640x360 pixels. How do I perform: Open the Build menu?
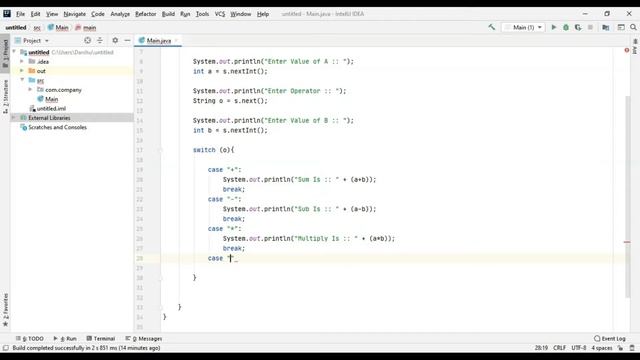(168, 14)
